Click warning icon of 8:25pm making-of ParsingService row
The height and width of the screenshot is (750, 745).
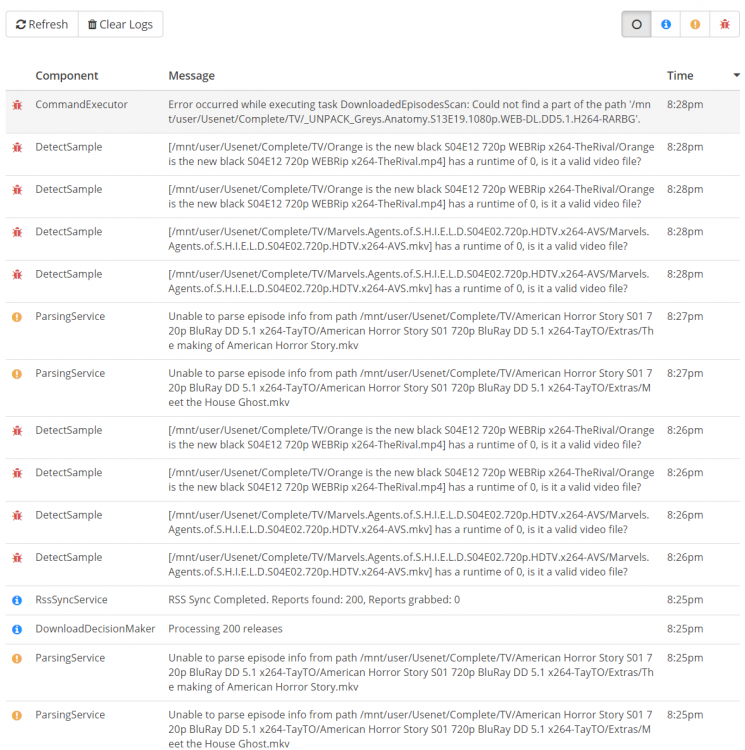[x=17, y=659]
